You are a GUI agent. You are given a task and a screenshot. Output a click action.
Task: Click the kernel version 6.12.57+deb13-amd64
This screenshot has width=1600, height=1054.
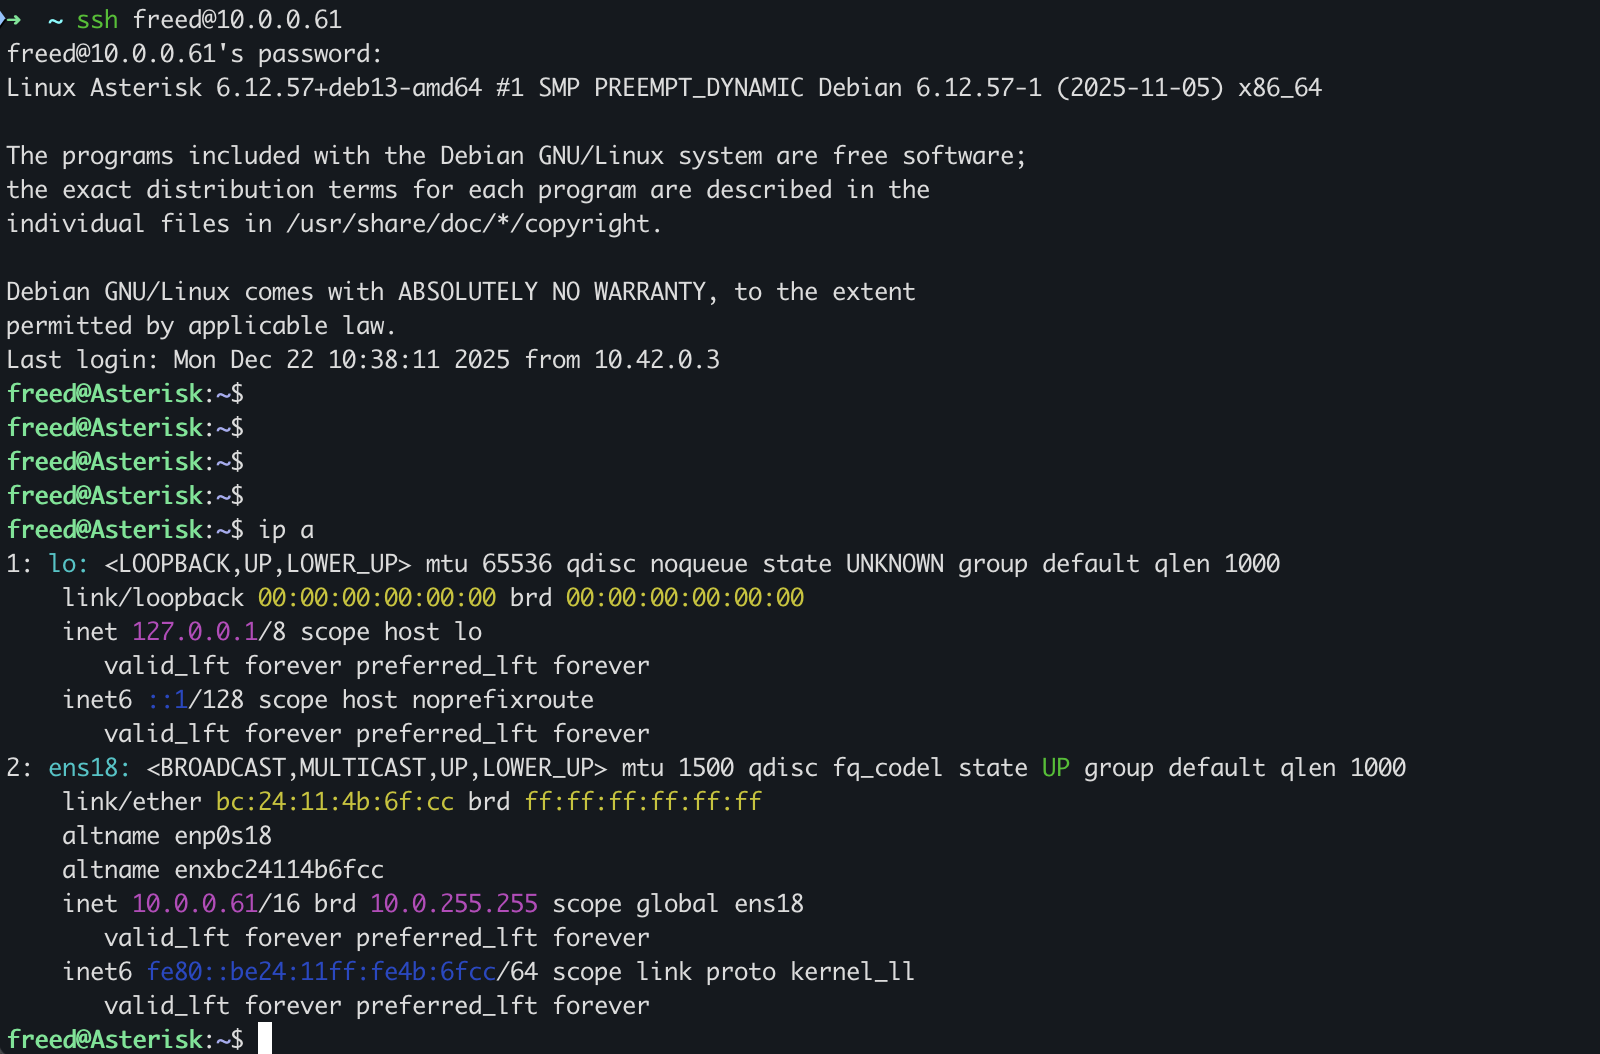coord(349,88)
